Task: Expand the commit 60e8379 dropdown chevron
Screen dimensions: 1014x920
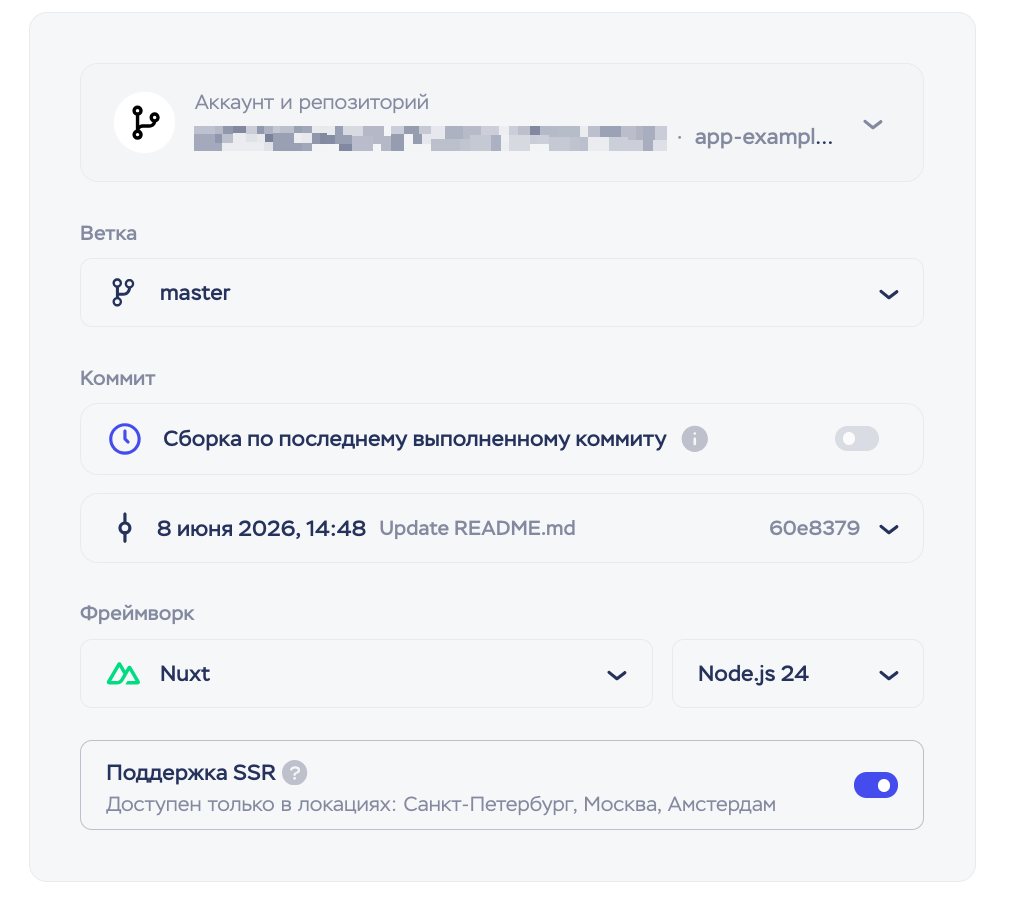Action: pos(889,530)
